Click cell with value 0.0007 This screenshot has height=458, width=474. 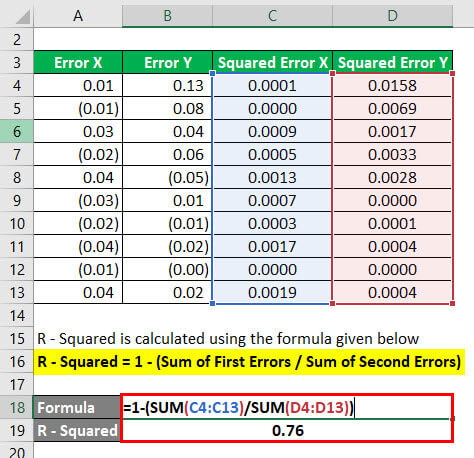tap(272, 200)
